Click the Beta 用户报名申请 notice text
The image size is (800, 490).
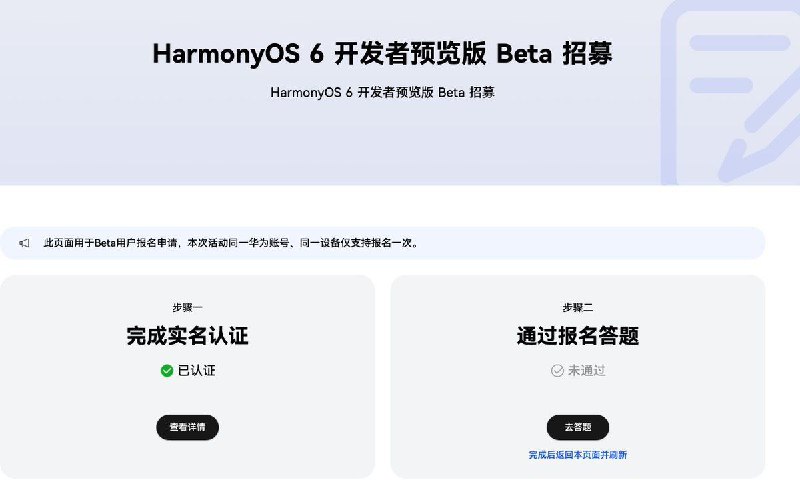tap(230, 243)
